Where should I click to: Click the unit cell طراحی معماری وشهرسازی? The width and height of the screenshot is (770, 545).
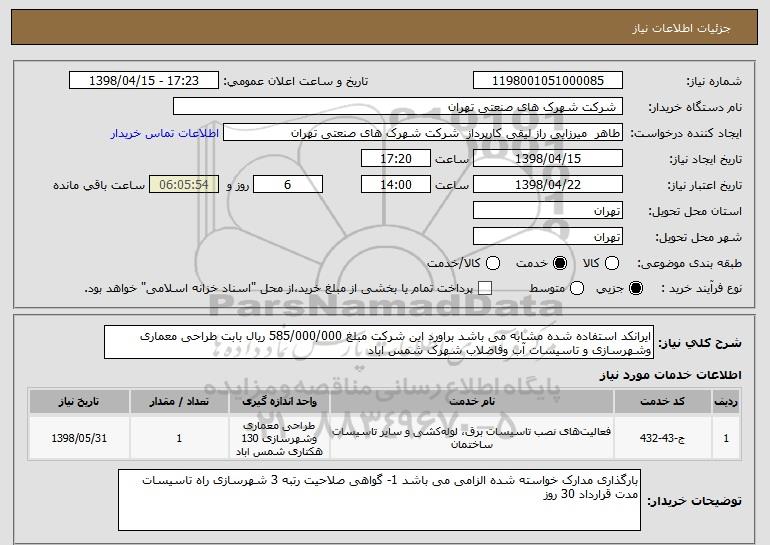tap(279, 438)
